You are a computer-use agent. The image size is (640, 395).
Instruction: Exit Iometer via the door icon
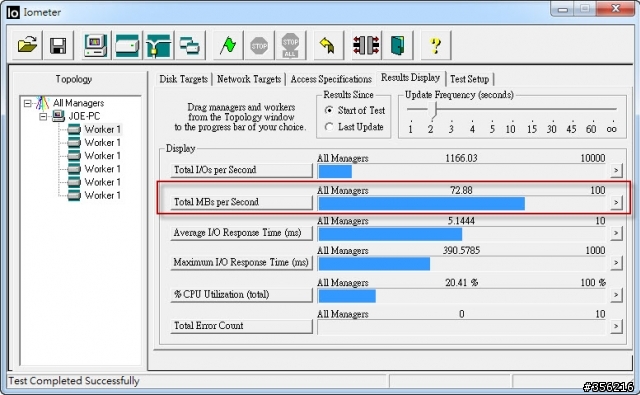[397, 45]
